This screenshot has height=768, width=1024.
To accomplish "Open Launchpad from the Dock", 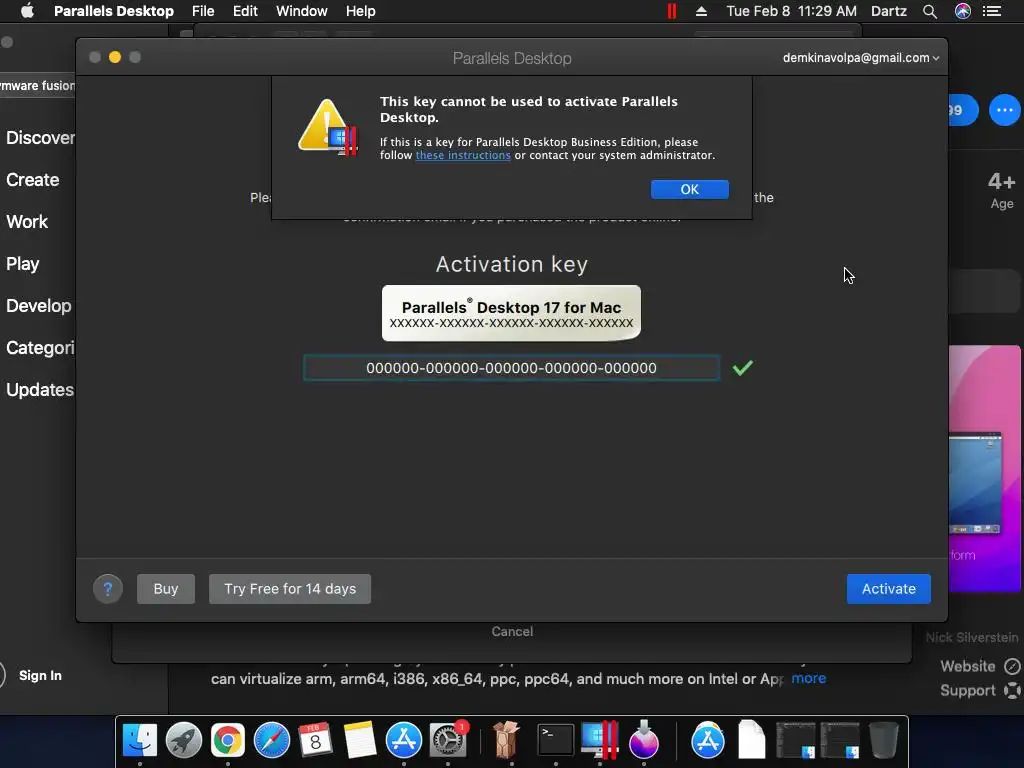I will (184, 741).
